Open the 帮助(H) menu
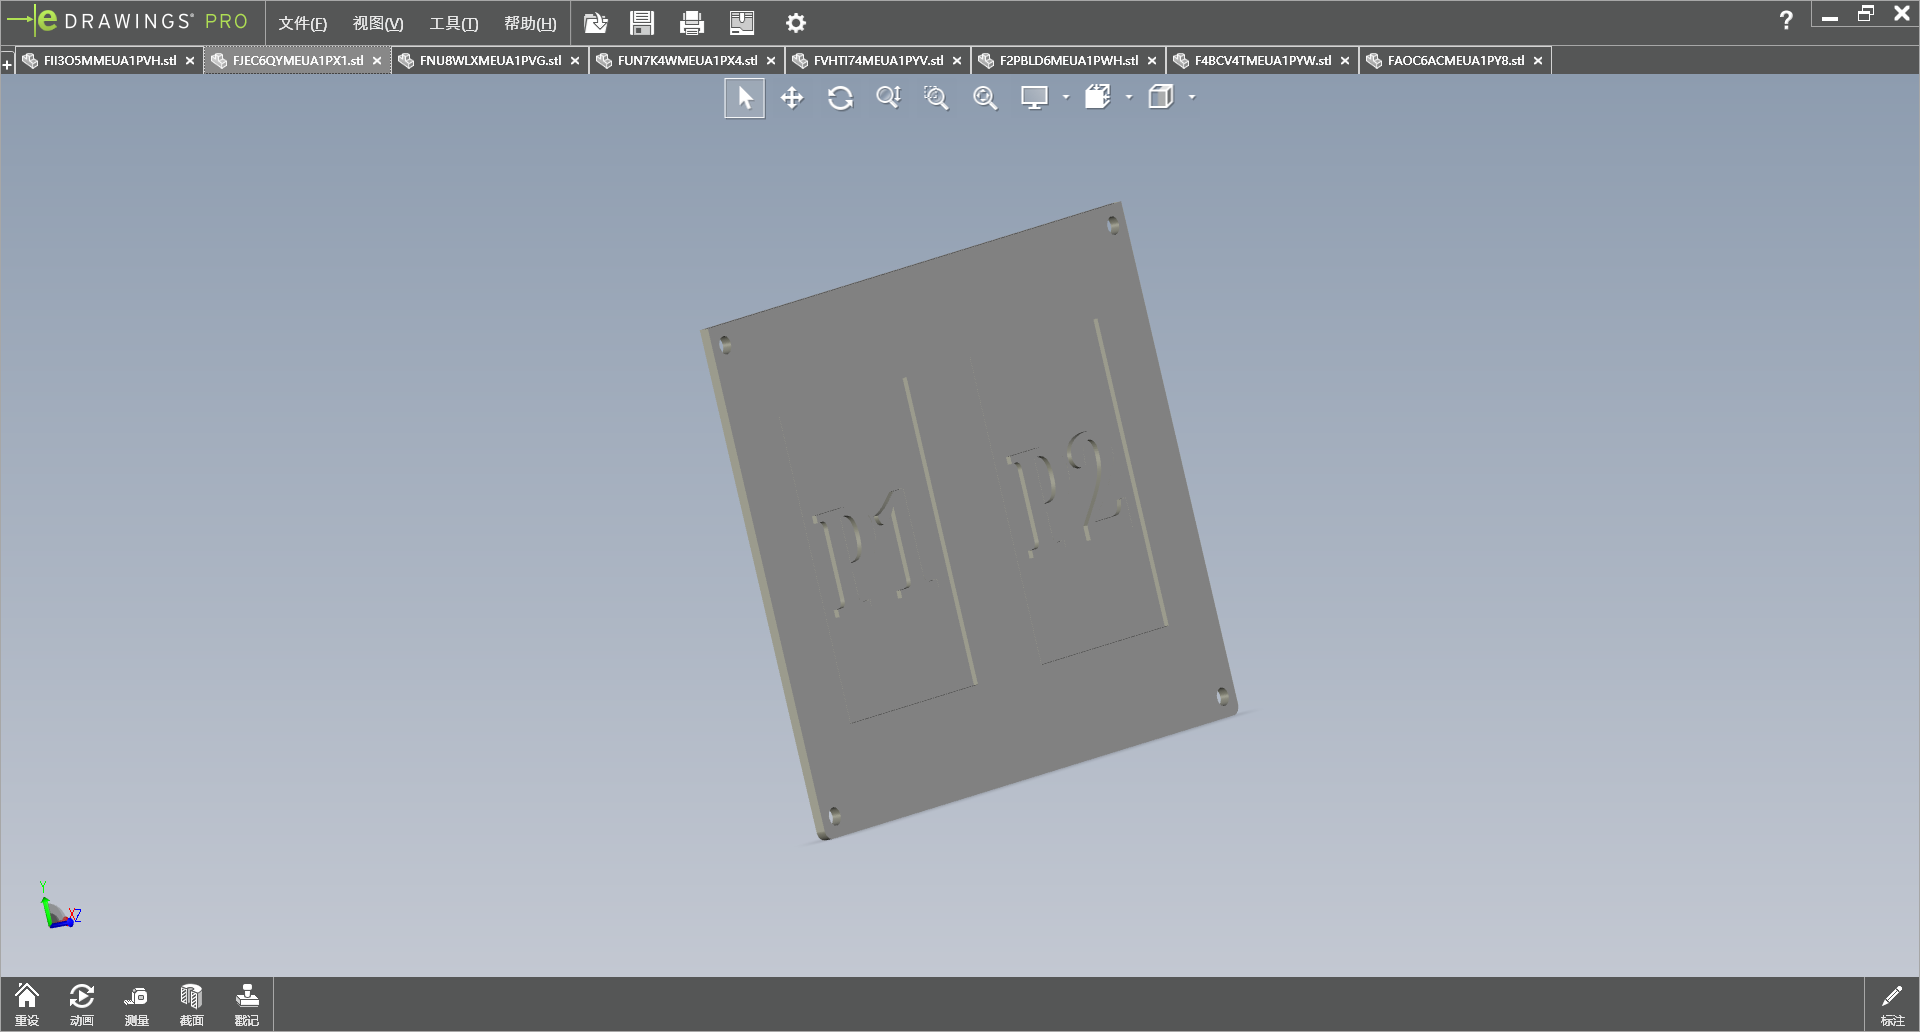 click(530, 23)
